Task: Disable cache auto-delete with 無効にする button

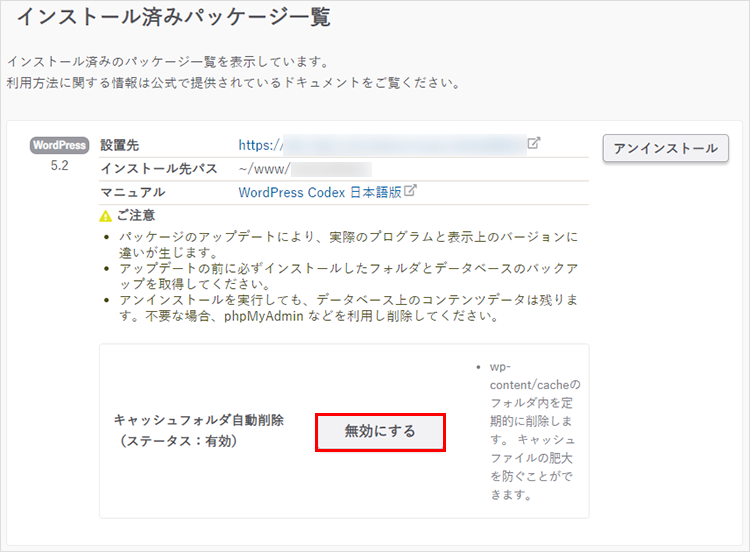Action: point(380,431)
